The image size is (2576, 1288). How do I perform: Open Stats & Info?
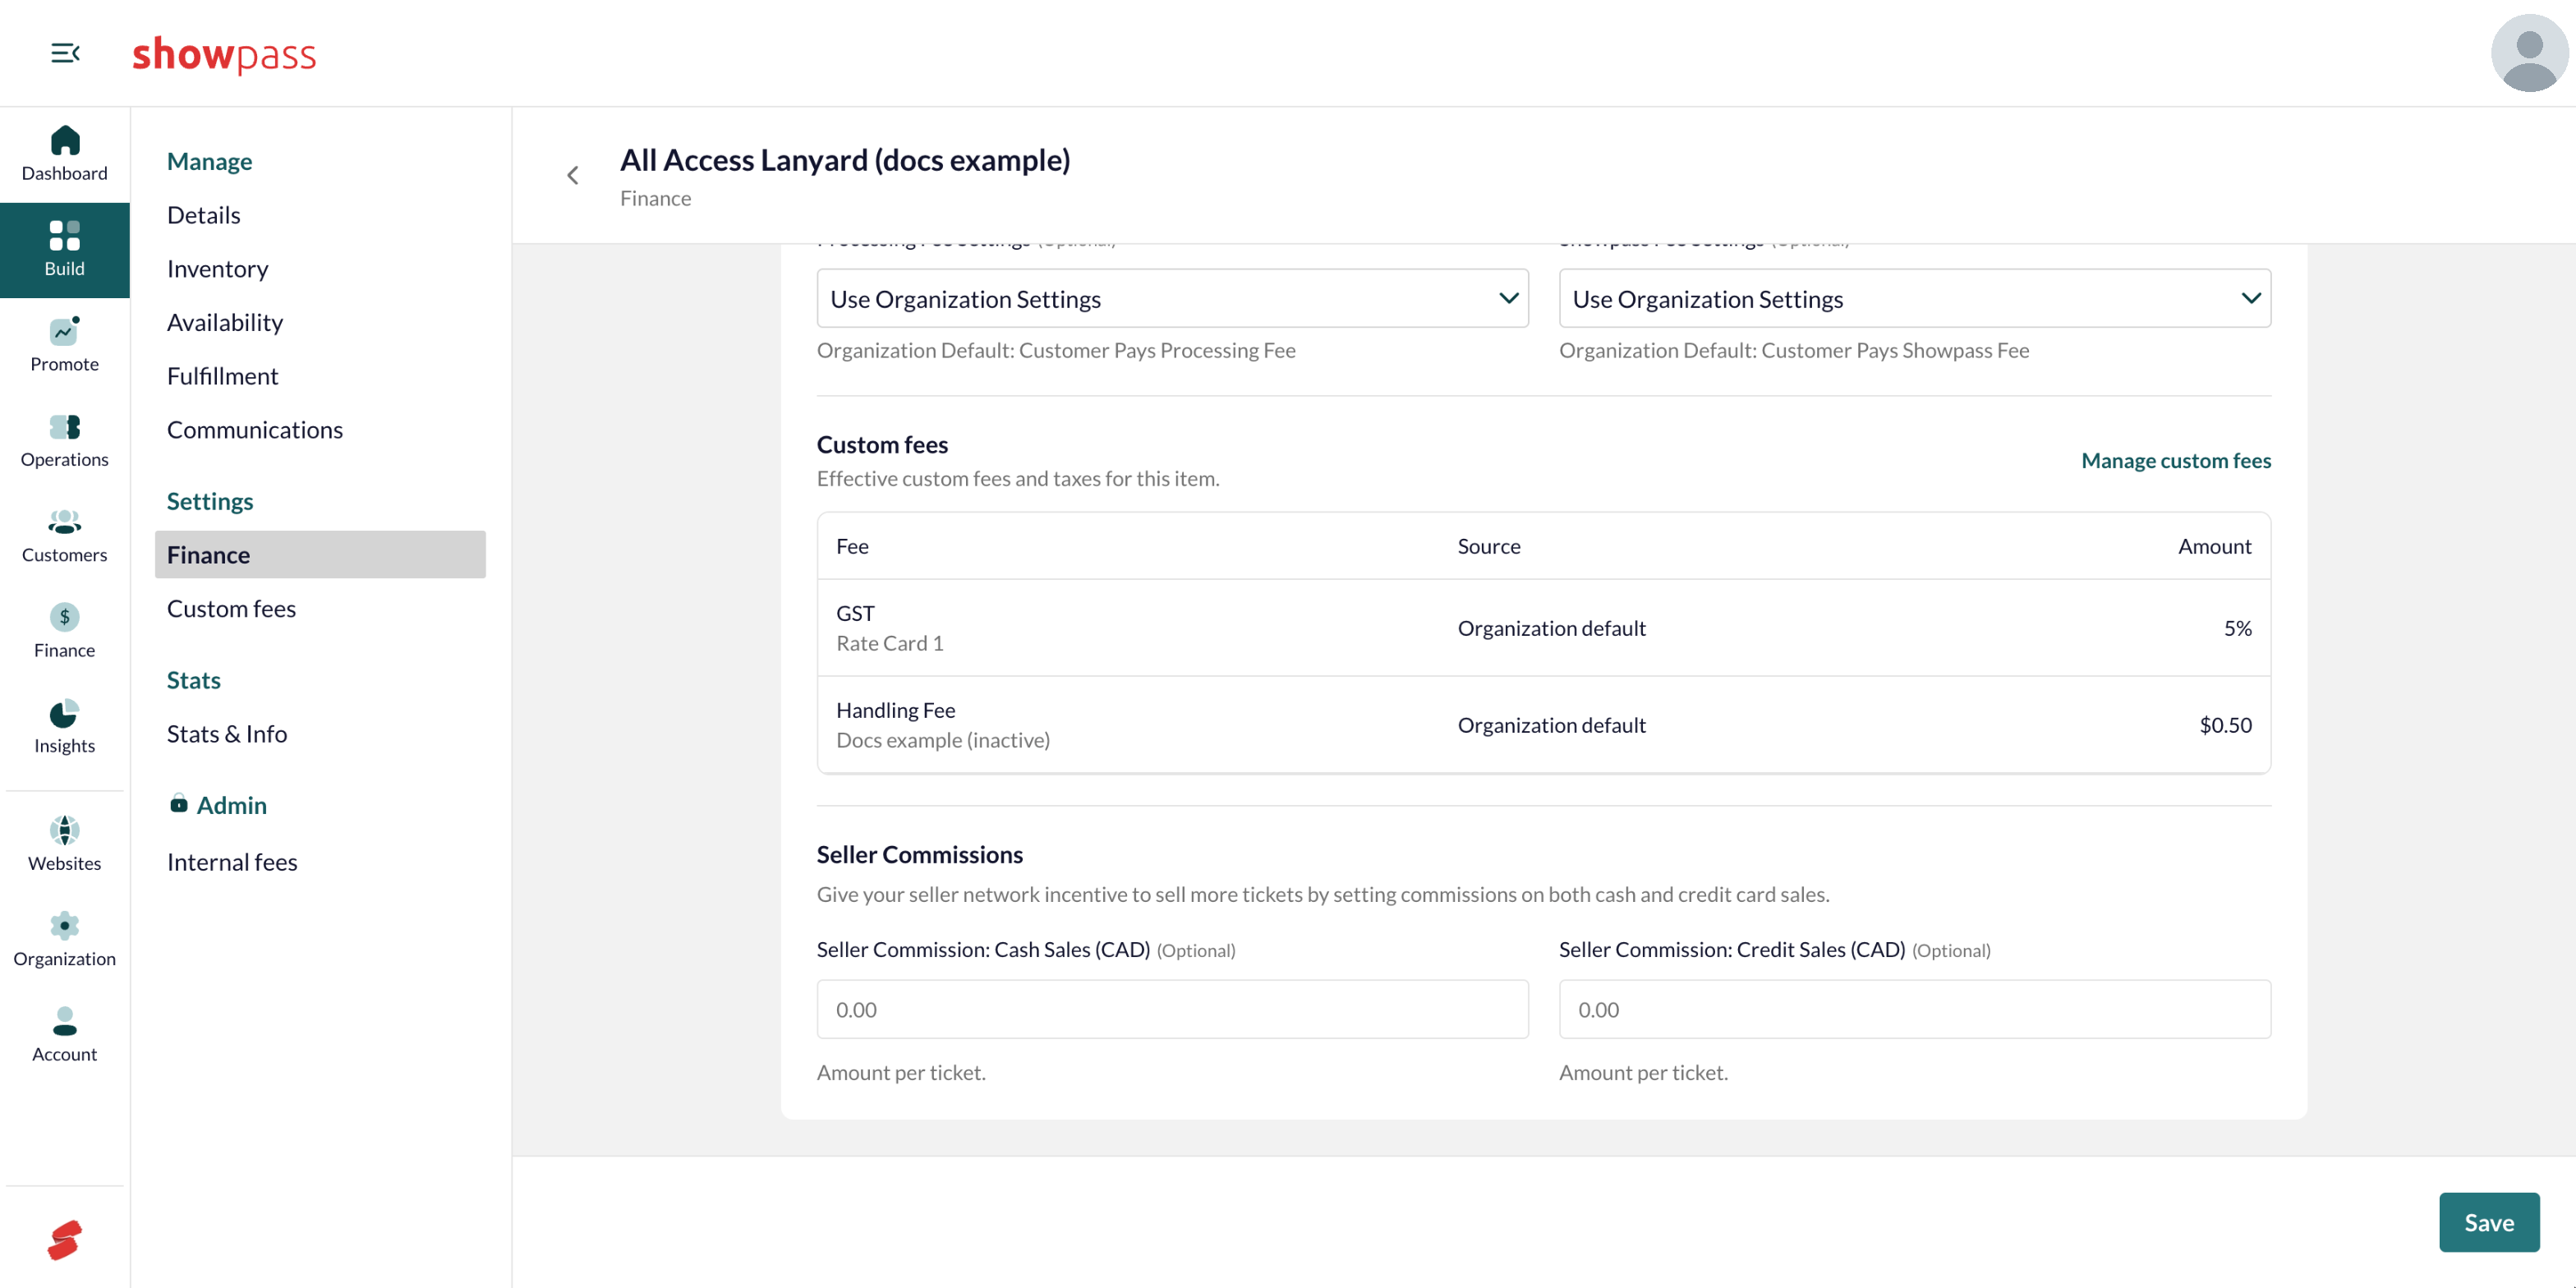[x=227, y=734]
